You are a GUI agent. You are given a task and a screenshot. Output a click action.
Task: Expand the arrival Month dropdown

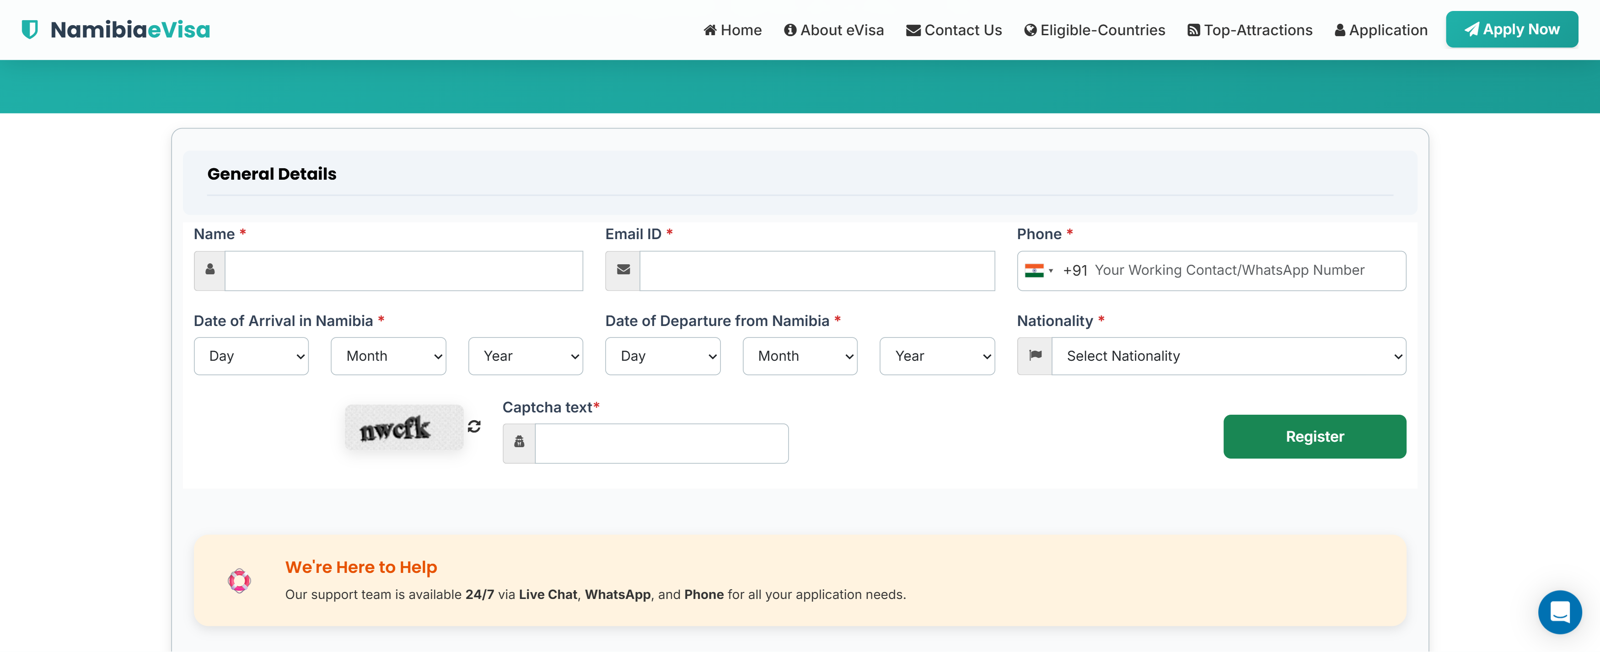[388, 356]
